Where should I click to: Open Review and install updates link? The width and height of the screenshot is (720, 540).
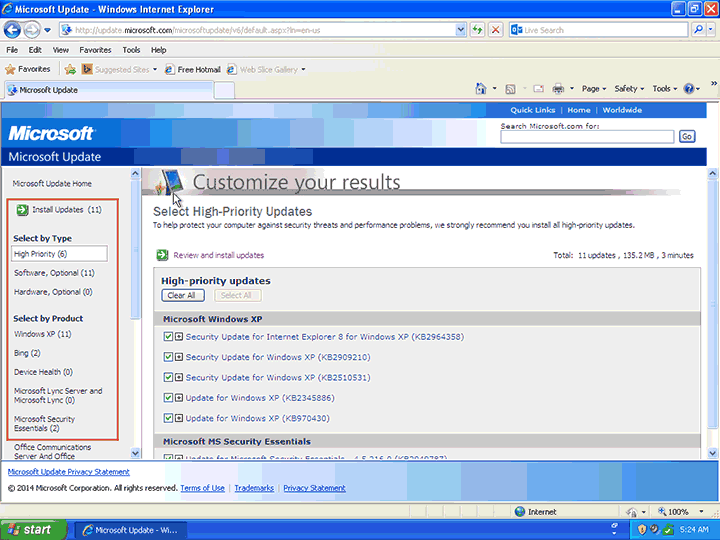219,255
